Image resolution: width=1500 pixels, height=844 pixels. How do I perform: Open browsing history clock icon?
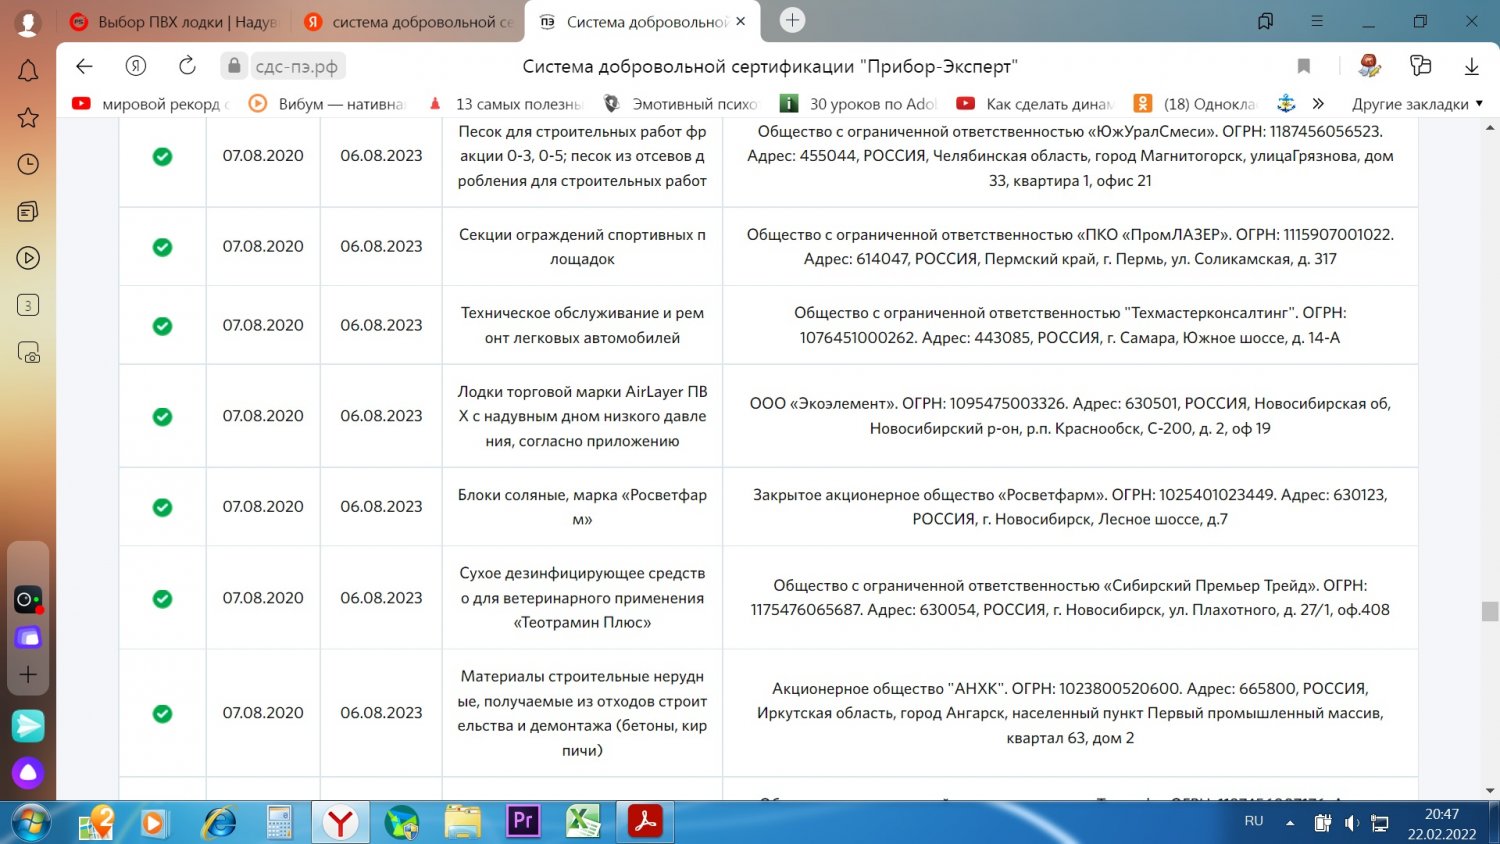coord(28,164)
